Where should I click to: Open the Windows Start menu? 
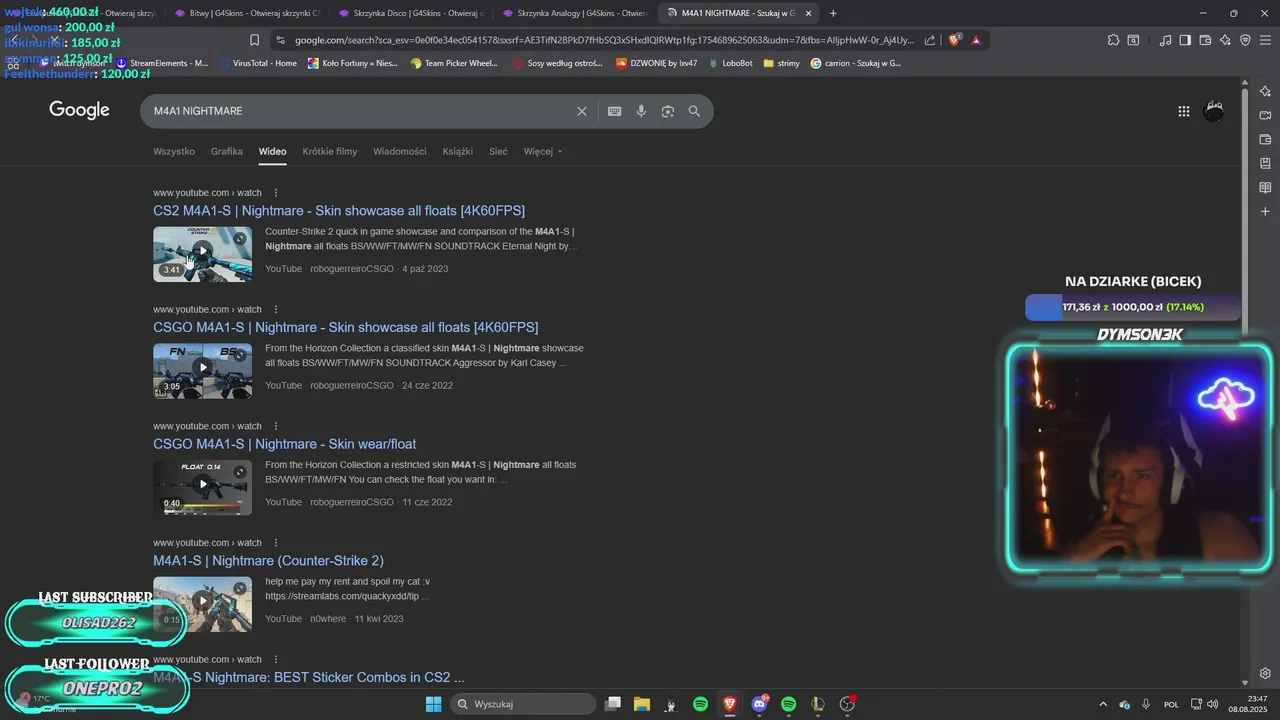(x=433, y=704)
